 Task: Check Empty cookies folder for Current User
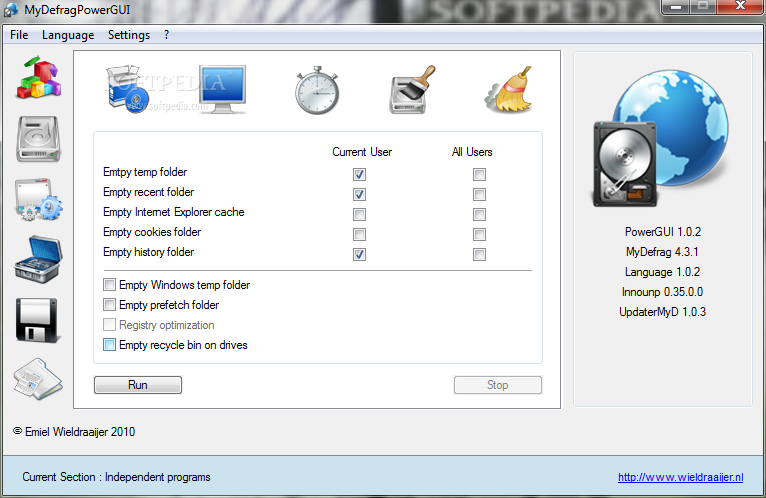[x=360, y=235]
